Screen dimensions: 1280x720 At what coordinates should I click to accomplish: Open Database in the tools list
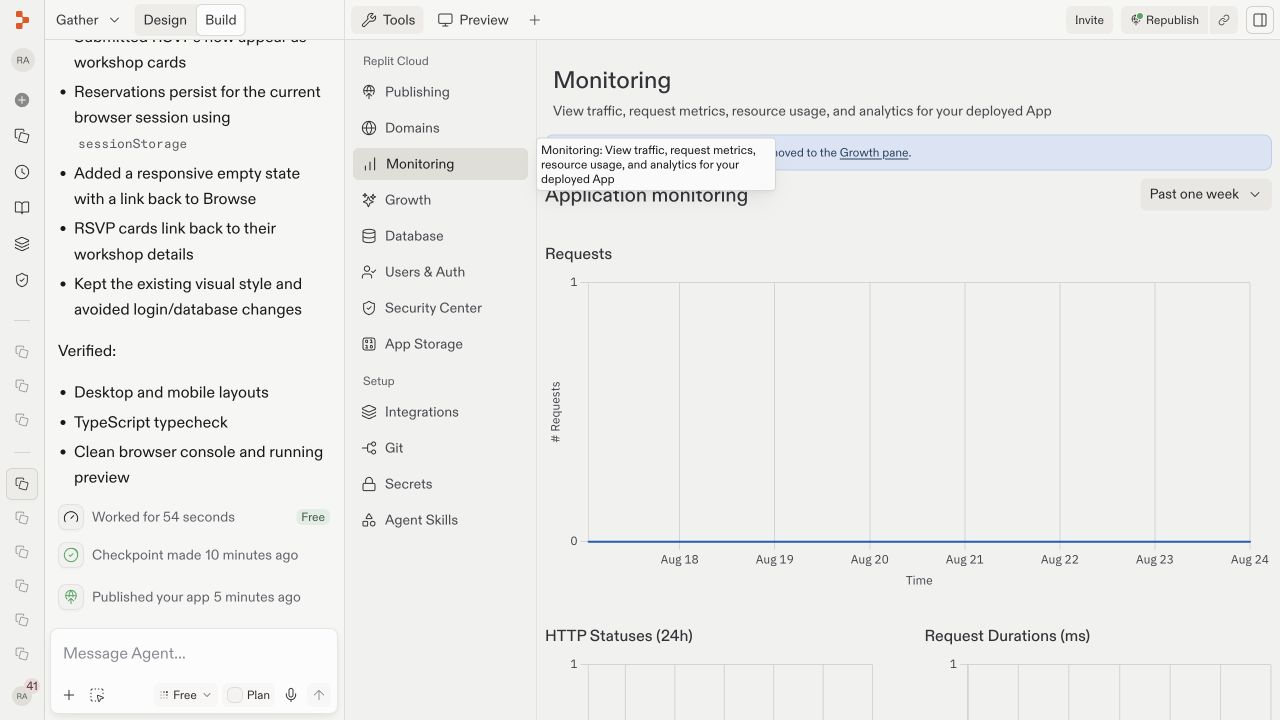440,236
